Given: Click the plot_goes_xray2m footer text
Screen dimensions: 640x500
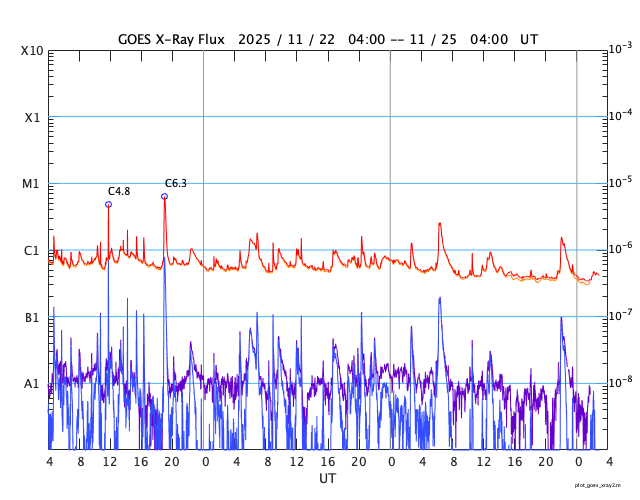Looking at the screenshot, I should tap(599, 485).
